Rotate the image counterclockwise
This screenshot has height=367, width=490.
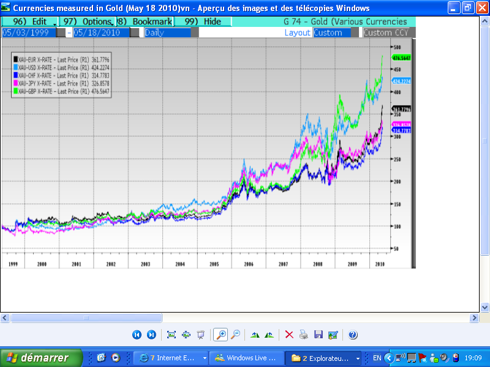(x=269, y=335)
